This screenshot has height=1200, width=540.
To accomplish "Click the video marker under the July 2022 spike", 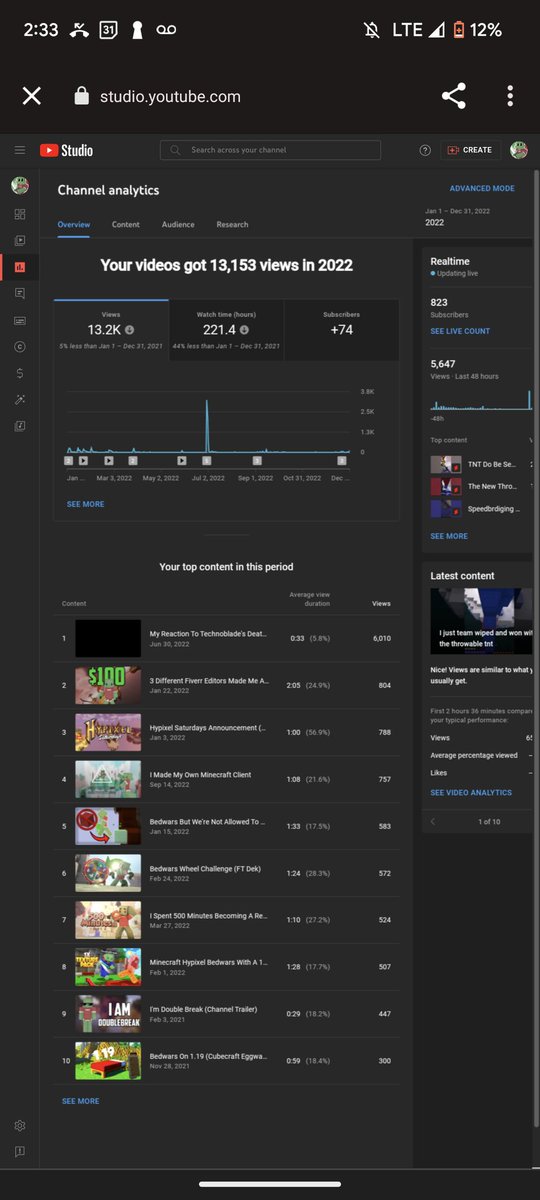I will 207,461.
